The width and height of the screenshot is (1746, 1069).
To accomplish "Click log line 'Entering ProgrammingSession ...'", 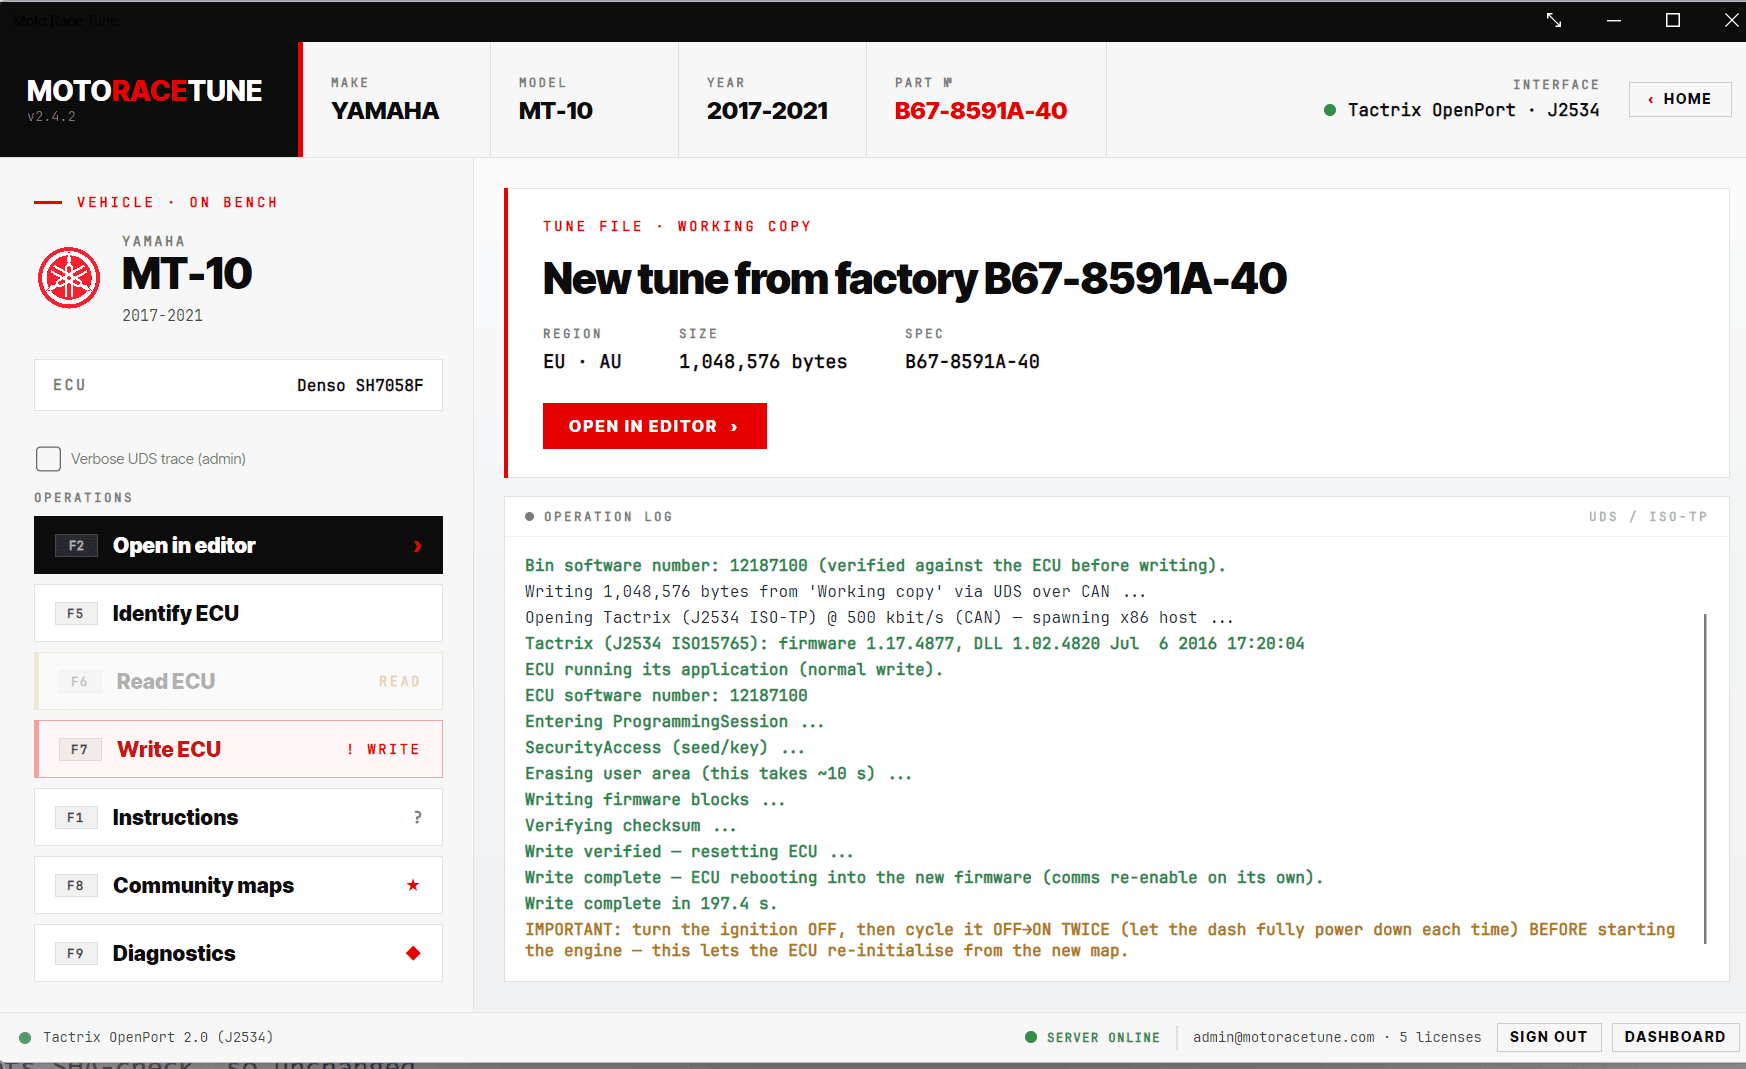I will (674, 722).
